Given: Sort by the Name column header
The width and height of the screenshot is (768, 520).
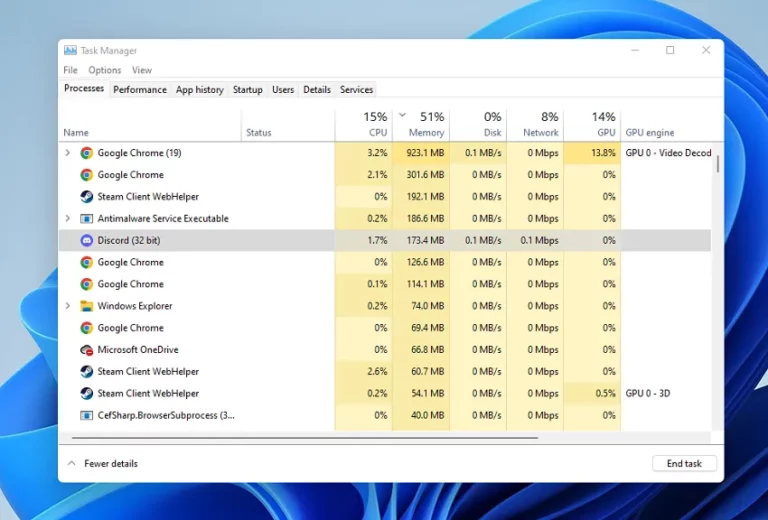Looking at the screenshot, I should coord(150,125).
